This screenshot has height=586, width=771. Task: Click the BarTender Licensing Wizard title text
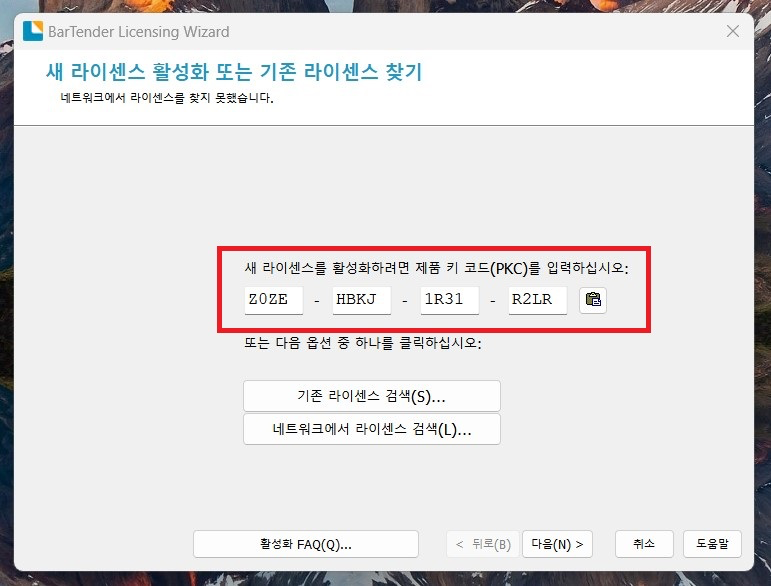point(139,31)
